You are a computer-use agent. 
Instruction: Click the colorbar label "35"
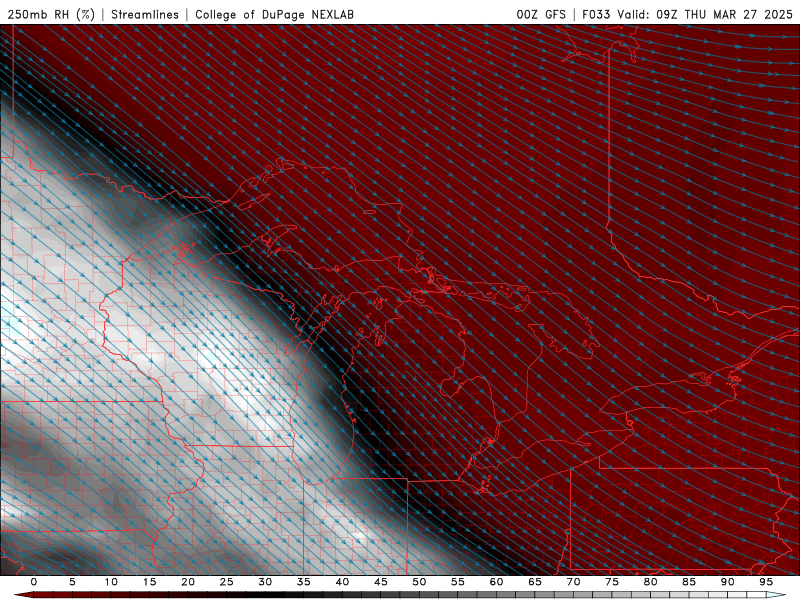304,582
